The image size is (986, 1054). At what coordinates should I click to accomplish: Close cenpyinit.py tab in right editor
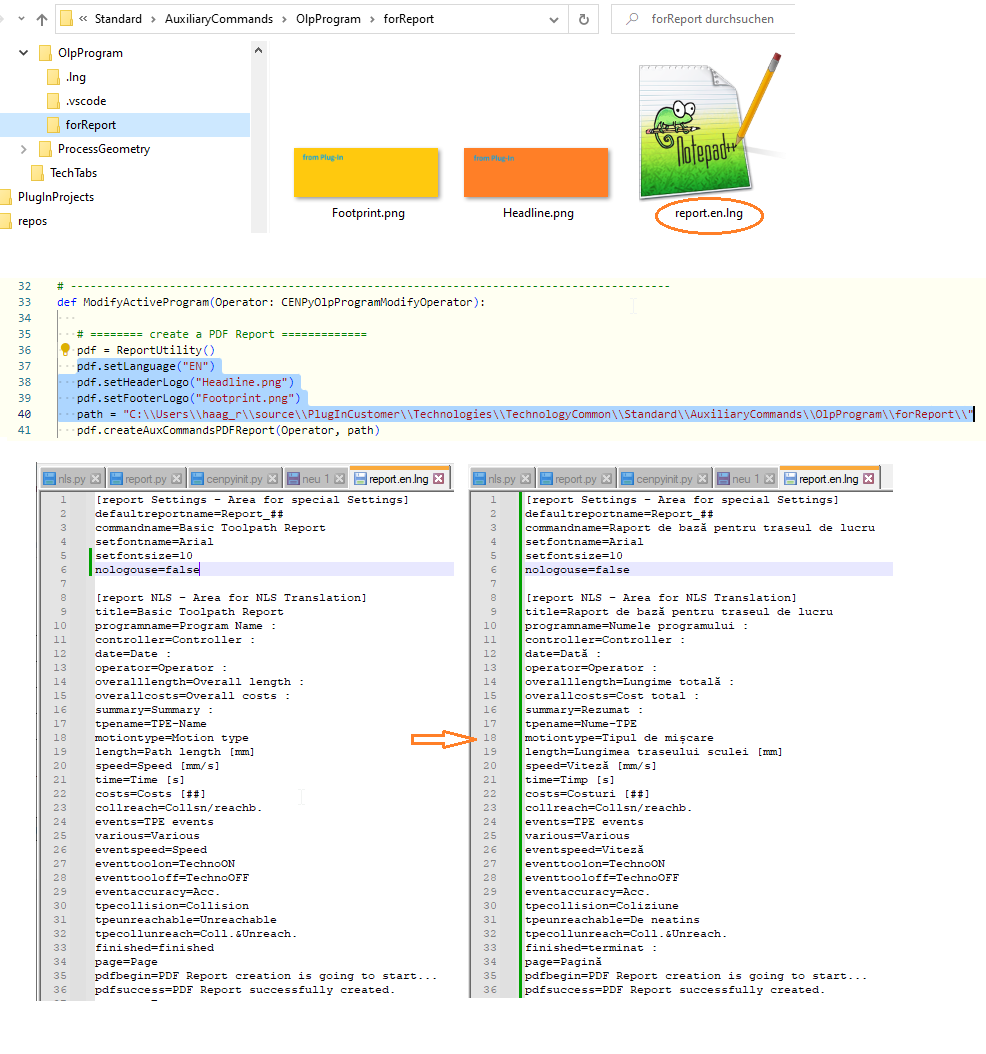click(x=701, y=479)
